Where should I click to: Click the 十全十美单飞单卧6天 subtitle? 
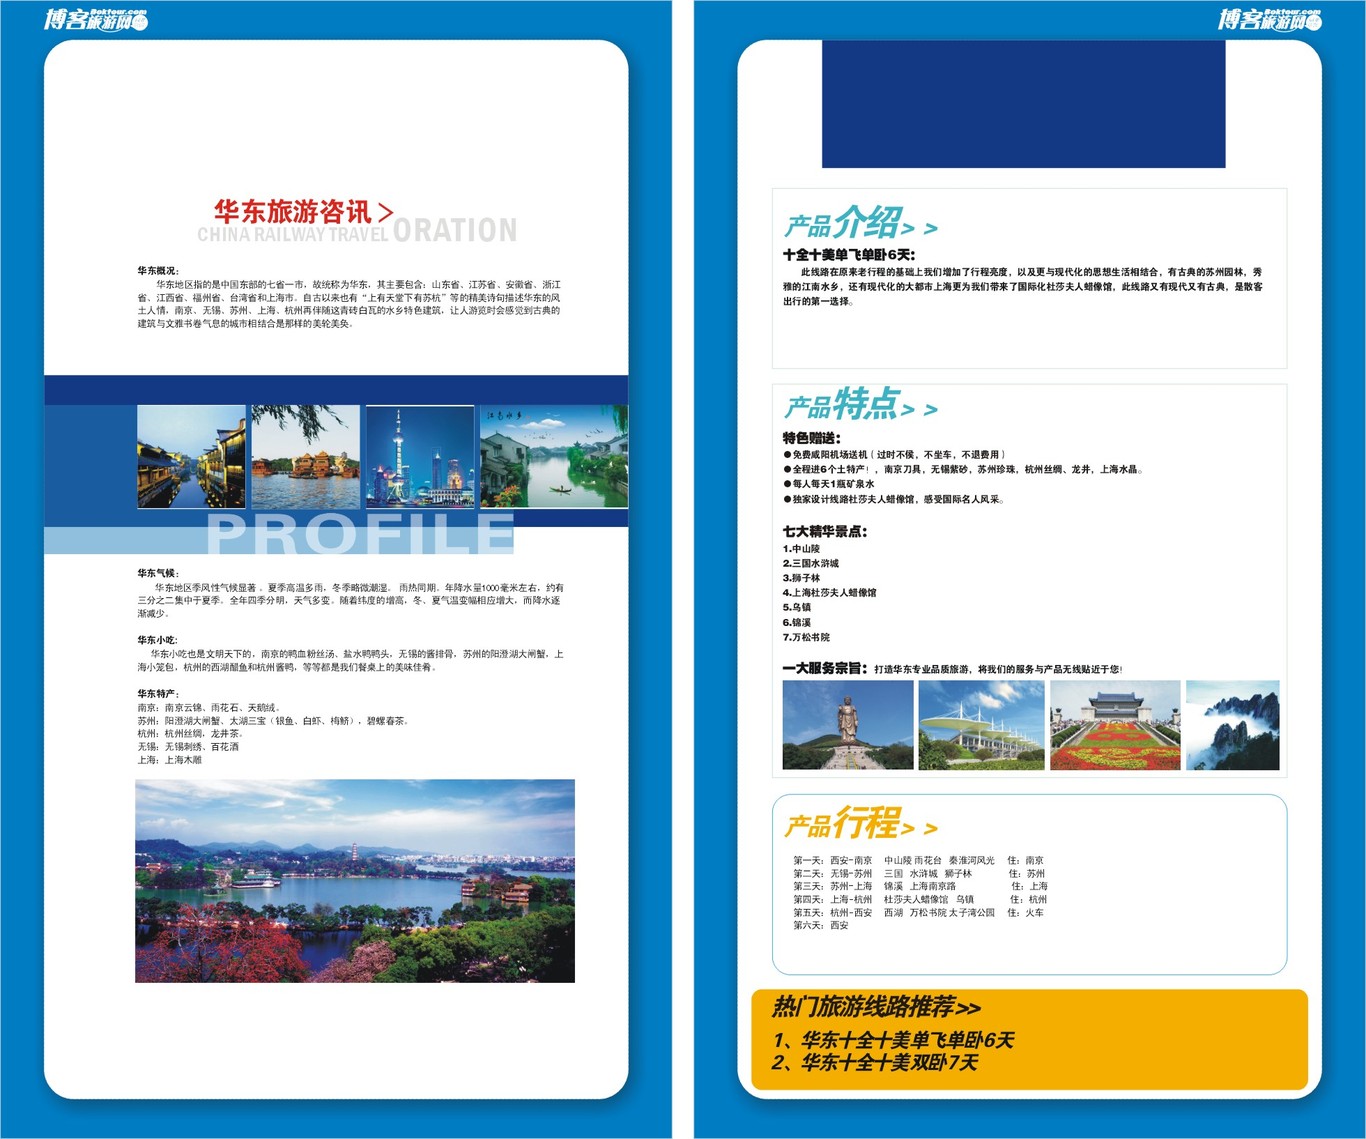coord(849,255)
